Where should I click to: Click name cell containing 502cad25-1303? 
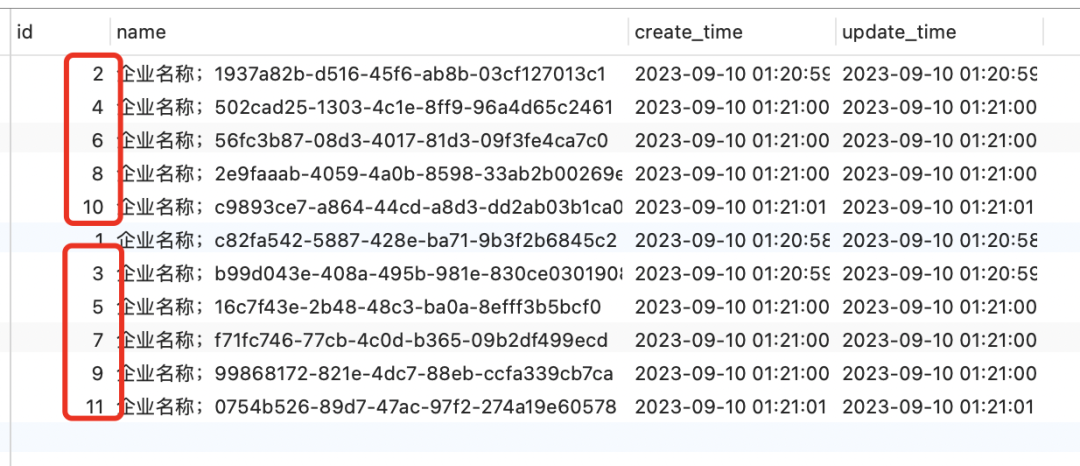(x=364, y=106)
